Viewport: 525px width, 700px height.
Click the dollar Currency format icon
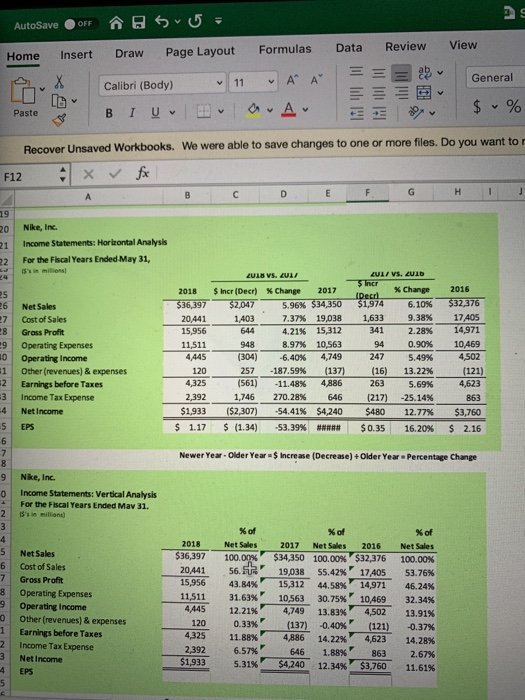pos(477,107)
